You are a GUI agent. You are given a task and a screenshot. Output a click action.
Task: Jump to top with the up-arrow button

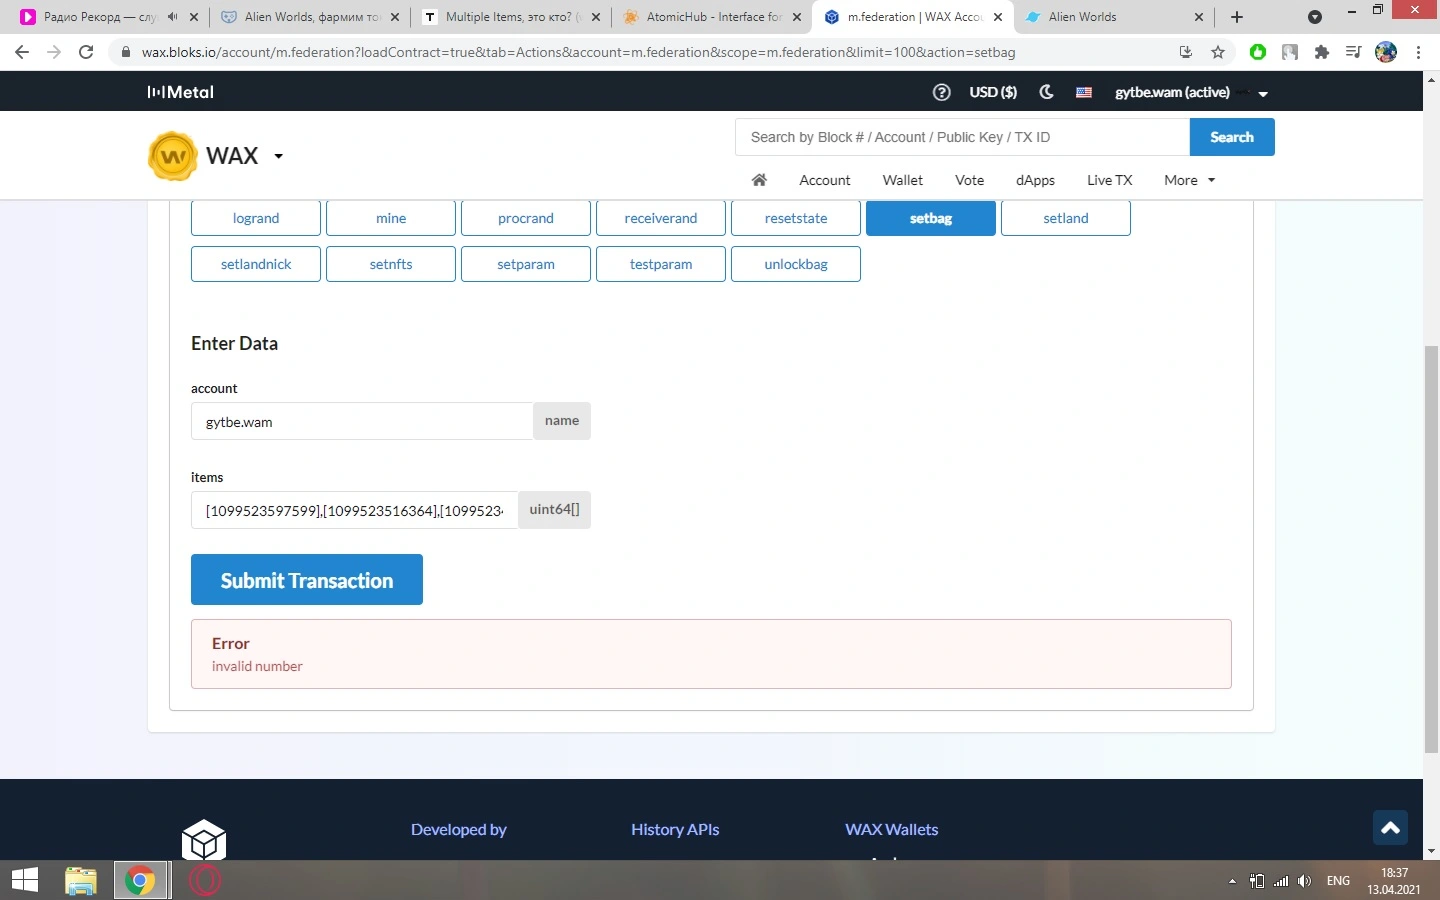(1390, 827)
